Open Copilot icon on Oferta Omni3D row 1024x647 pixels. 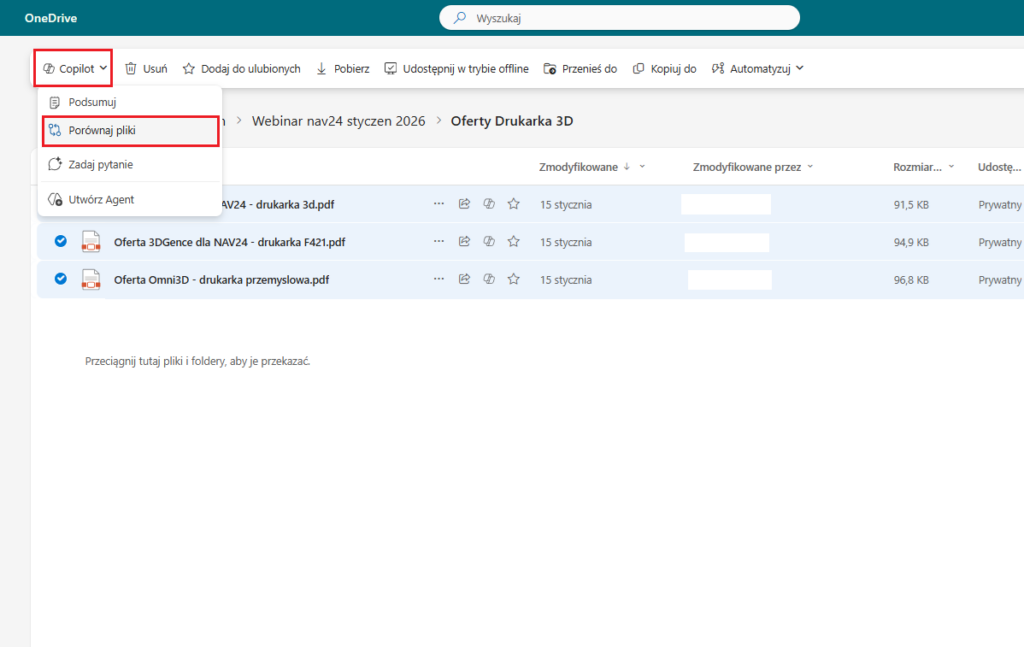(489, 280)
